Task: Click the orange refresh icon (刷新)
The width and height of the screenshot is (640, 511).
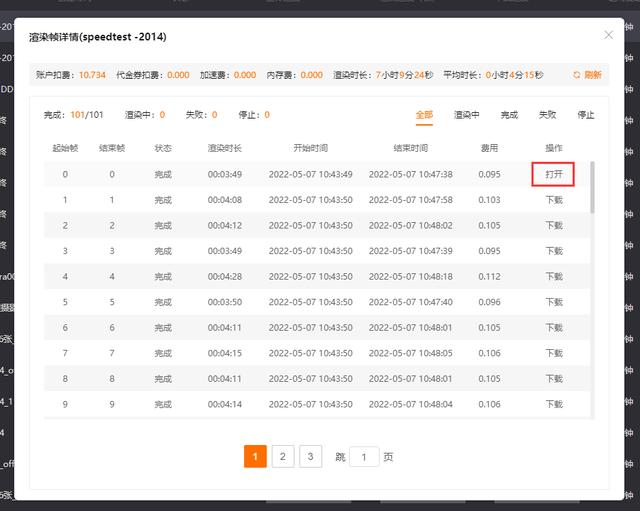Action: point(577,75)
